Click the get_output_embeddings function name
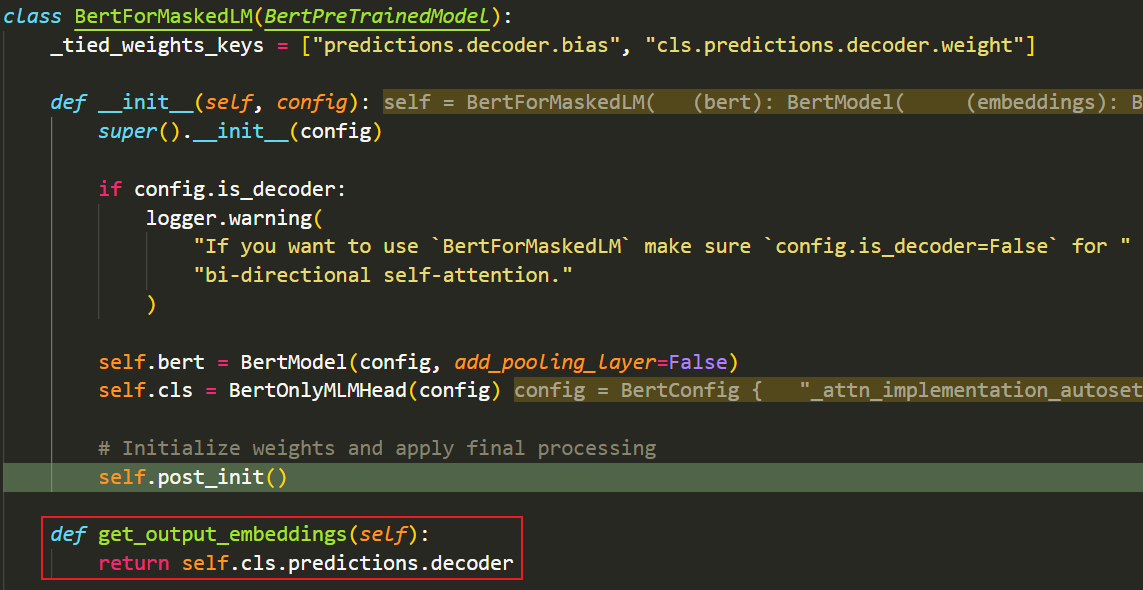The width and height of the screenshot is (1143, 590). [222, 535]
